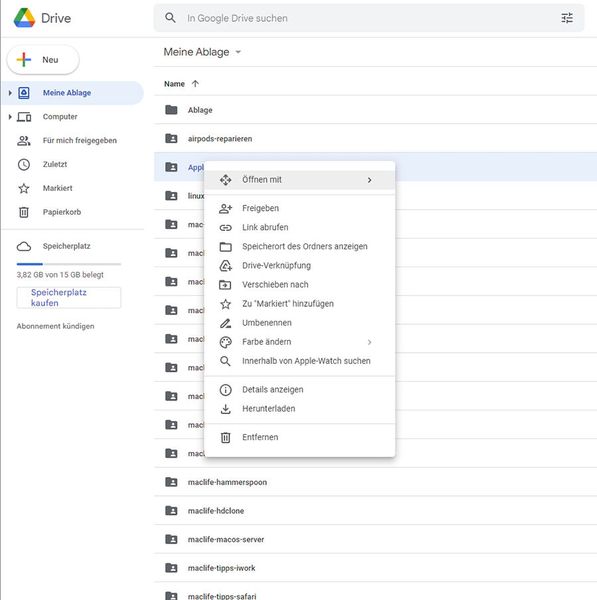Image resolution: width=597 pixels, height=600 pixels.
Task: Expand the Computer tree arrow
Action: (10, 117)
